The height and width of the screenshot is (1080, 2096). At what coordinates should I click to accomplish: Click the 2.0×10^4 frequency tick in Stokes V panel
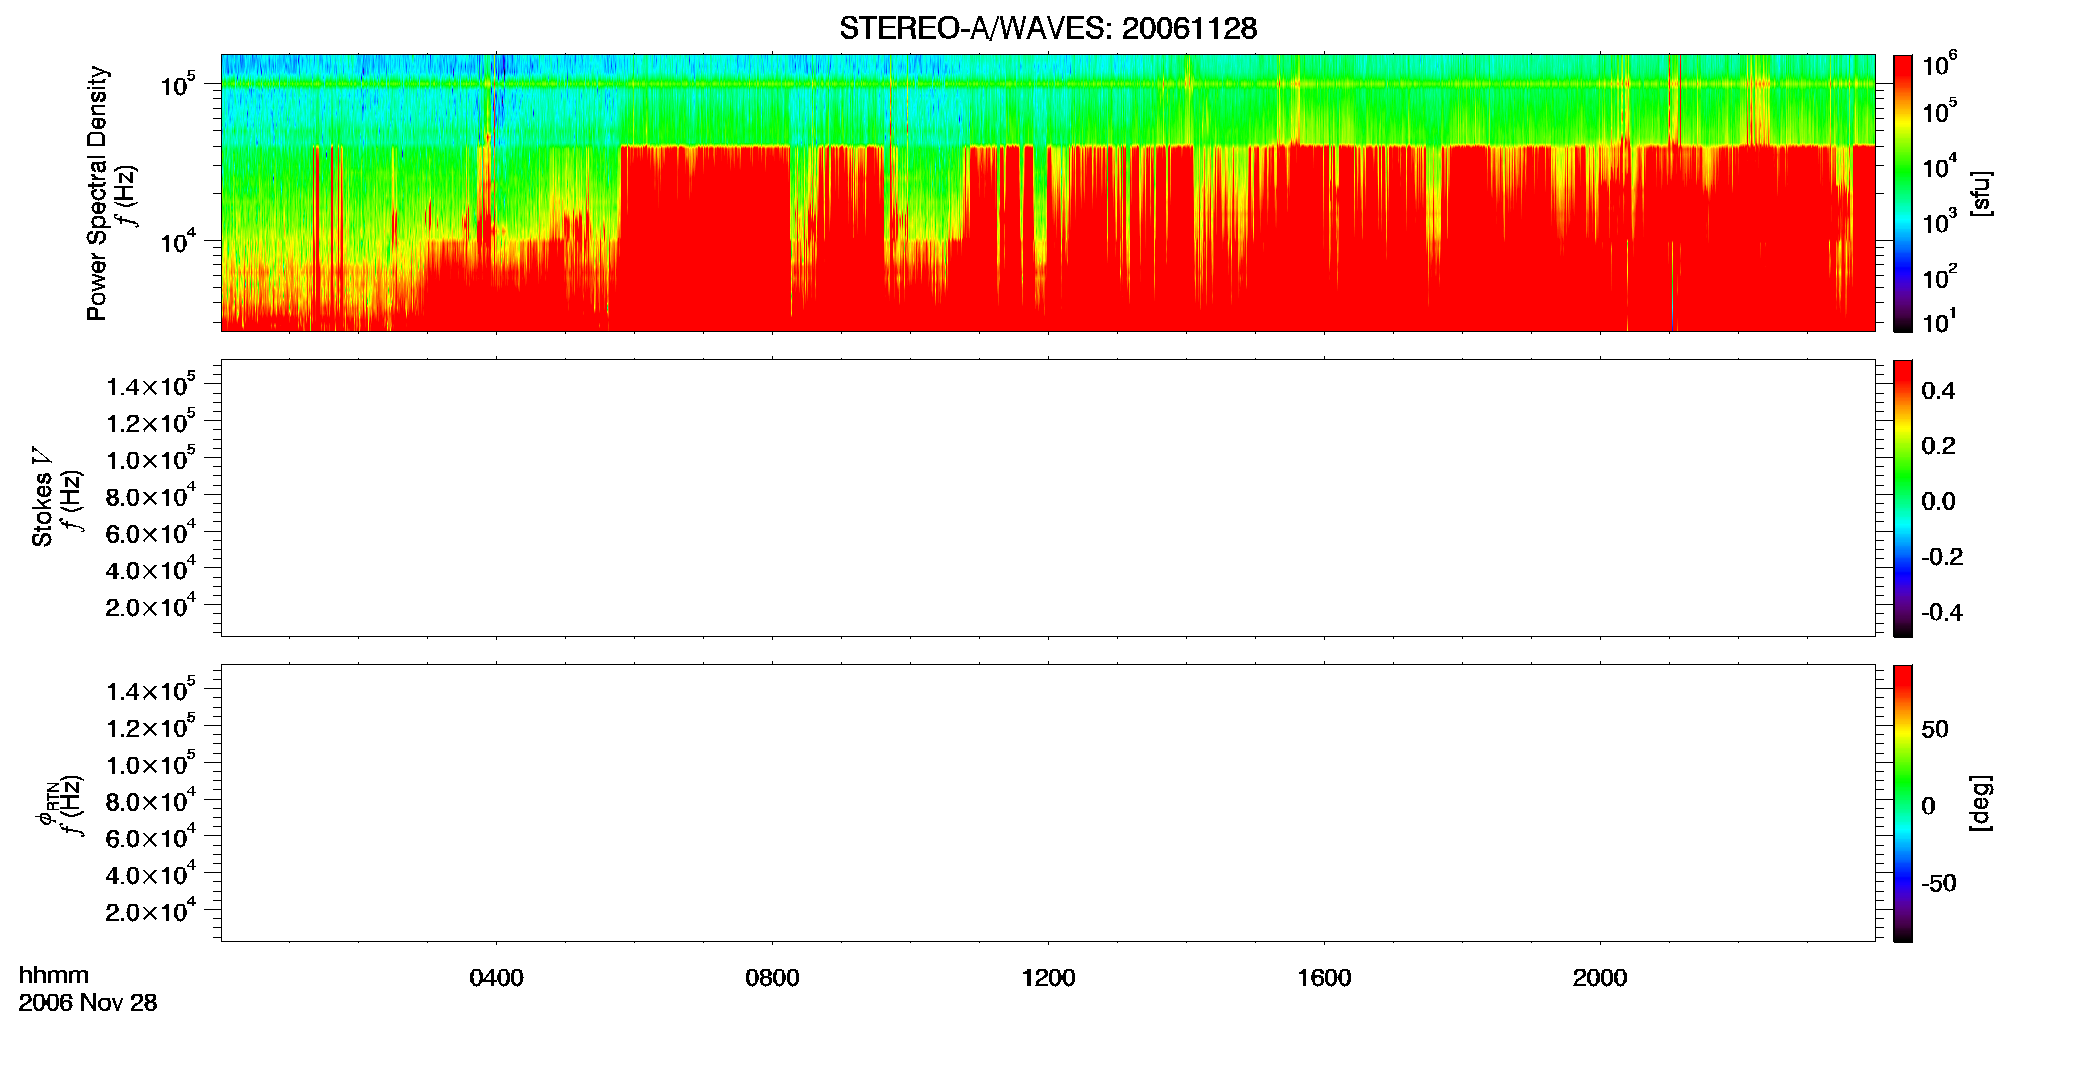tap(151, 606)
